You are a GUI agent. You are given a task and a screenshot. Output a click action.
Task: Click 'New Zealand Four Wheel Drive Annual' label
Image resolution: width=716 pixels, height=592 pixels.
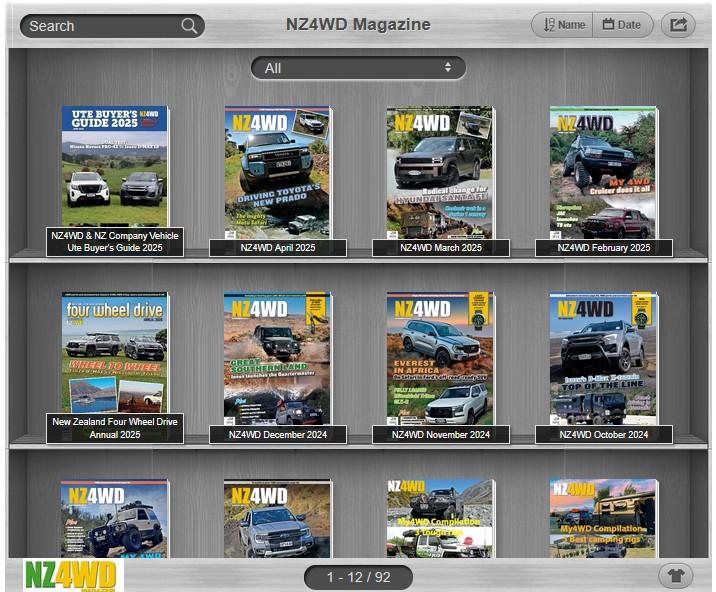click(x=115, y=428)
